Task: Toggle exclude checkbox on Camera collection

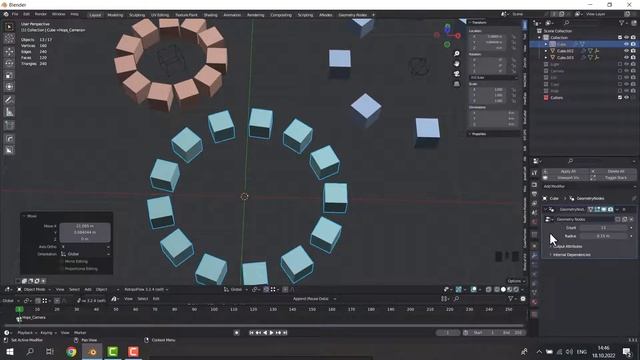Action: [620, 71]
